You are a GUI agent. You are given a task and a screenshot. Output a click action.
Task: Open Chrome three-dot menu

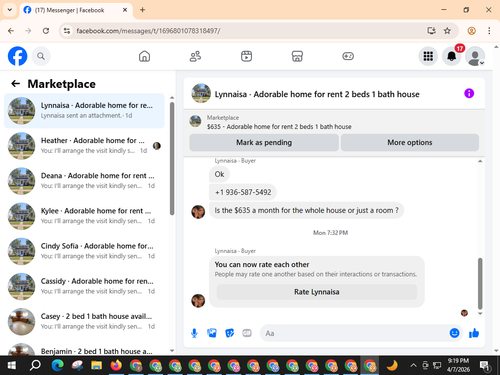489,31
